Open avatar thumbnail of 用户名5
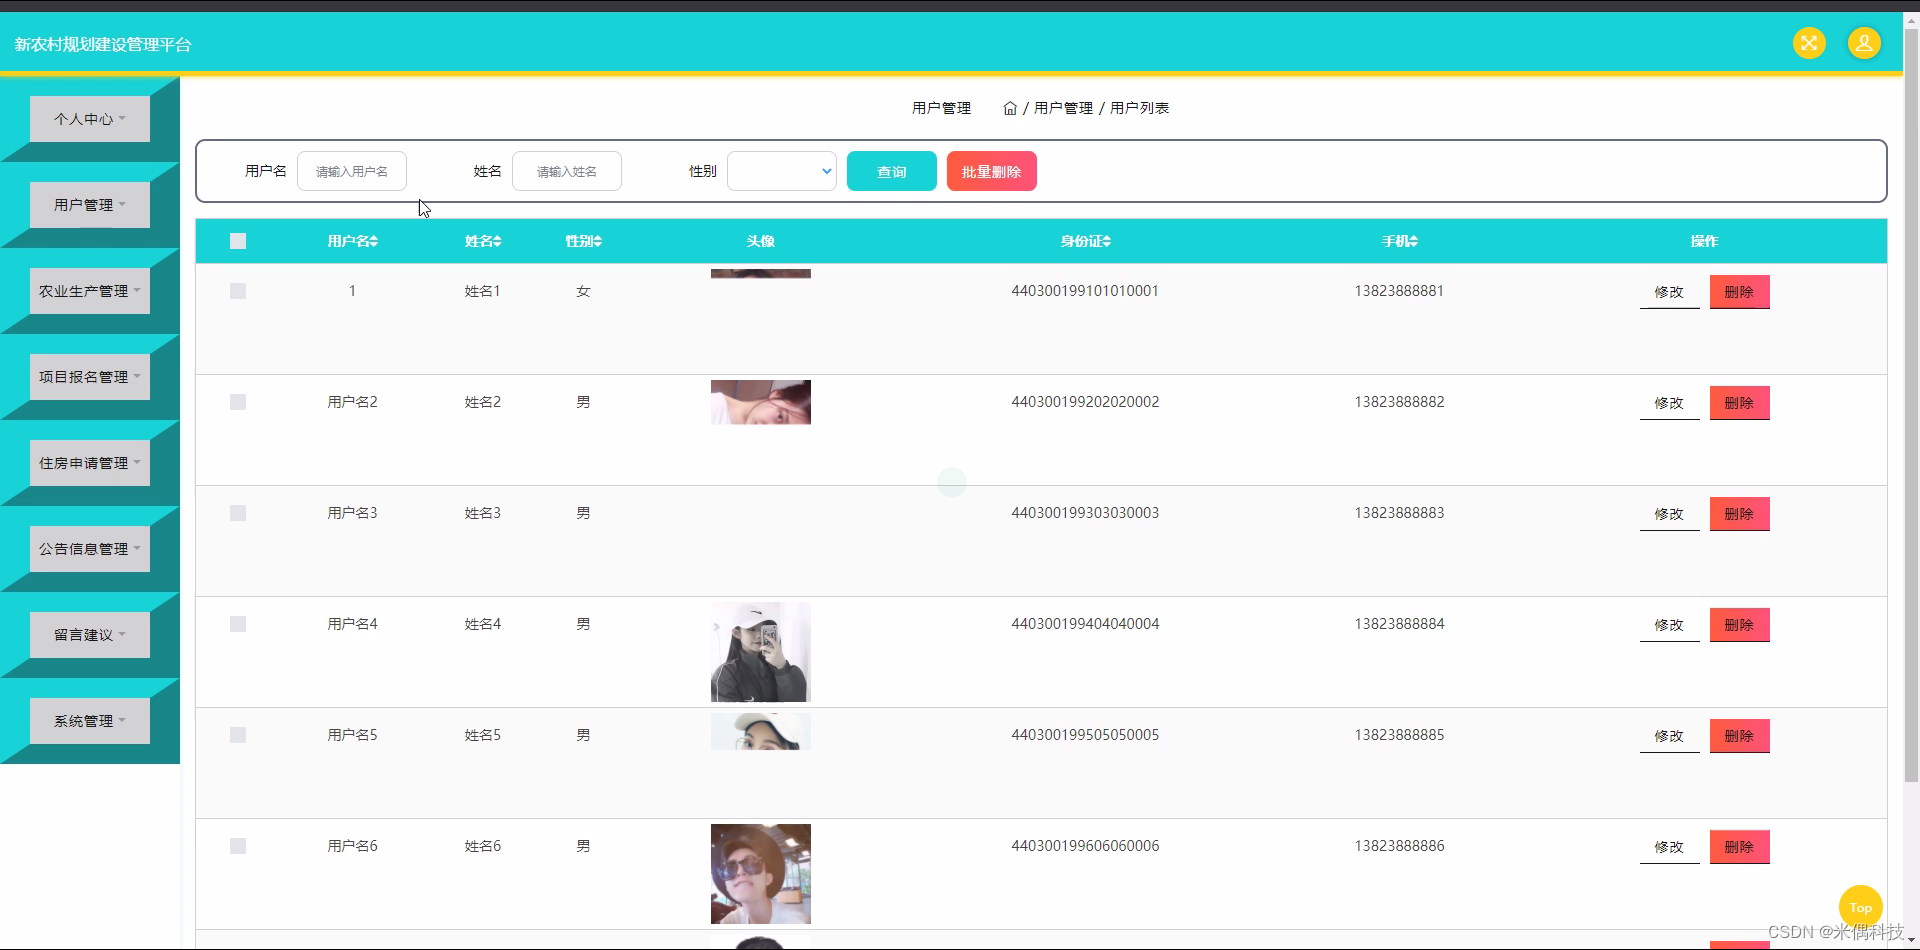The height and width of the screenshot is (950, 1920). [x=761, y=732]
